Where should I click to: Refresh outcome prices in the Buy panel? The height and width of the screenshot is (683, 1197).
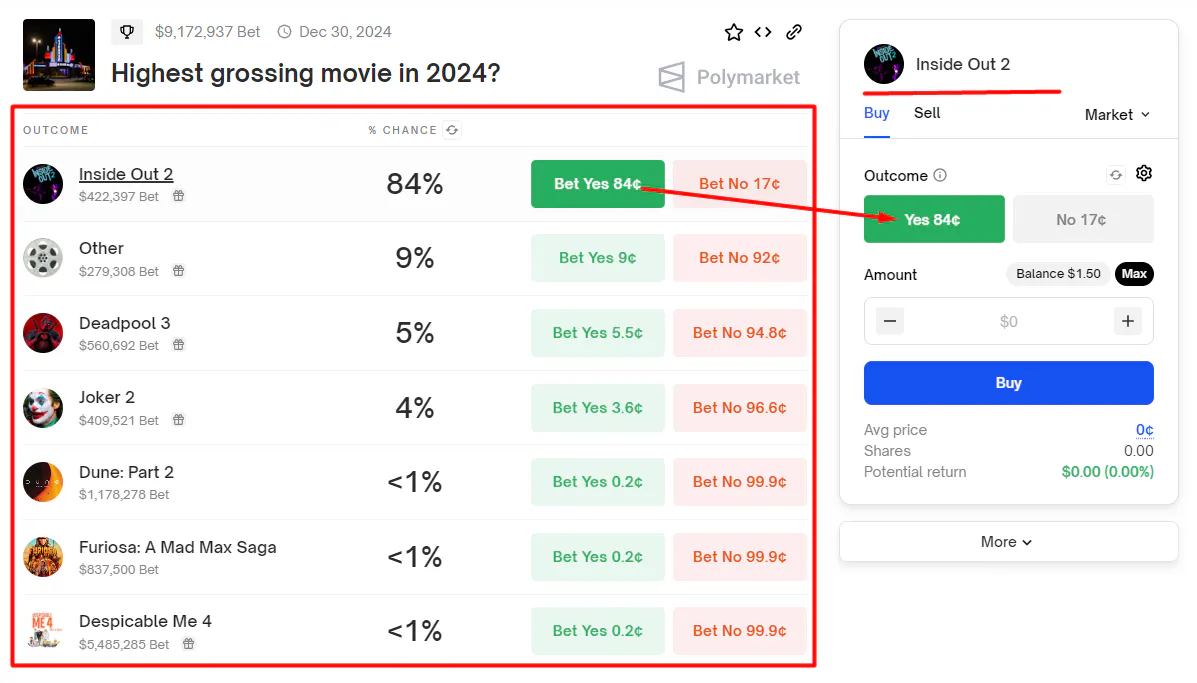point(1116,173)
